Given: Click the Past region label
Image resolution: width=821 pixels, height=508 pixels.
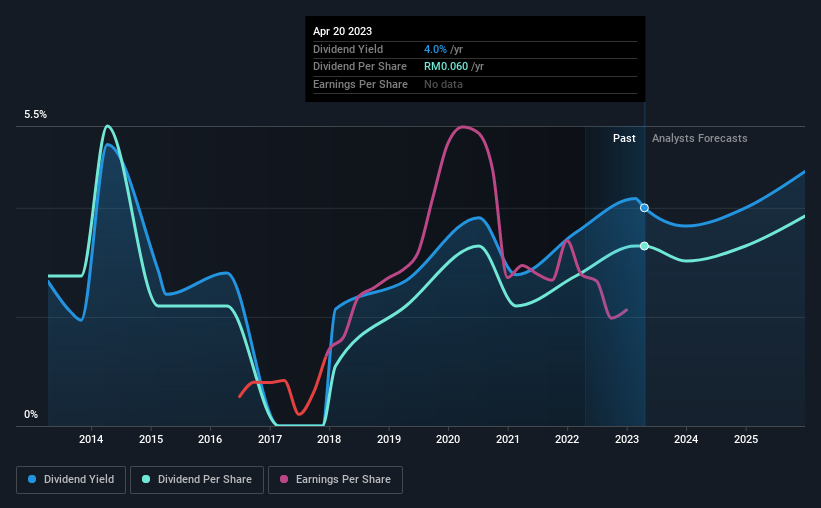Looking at the screenshot, I should (624, 138).
